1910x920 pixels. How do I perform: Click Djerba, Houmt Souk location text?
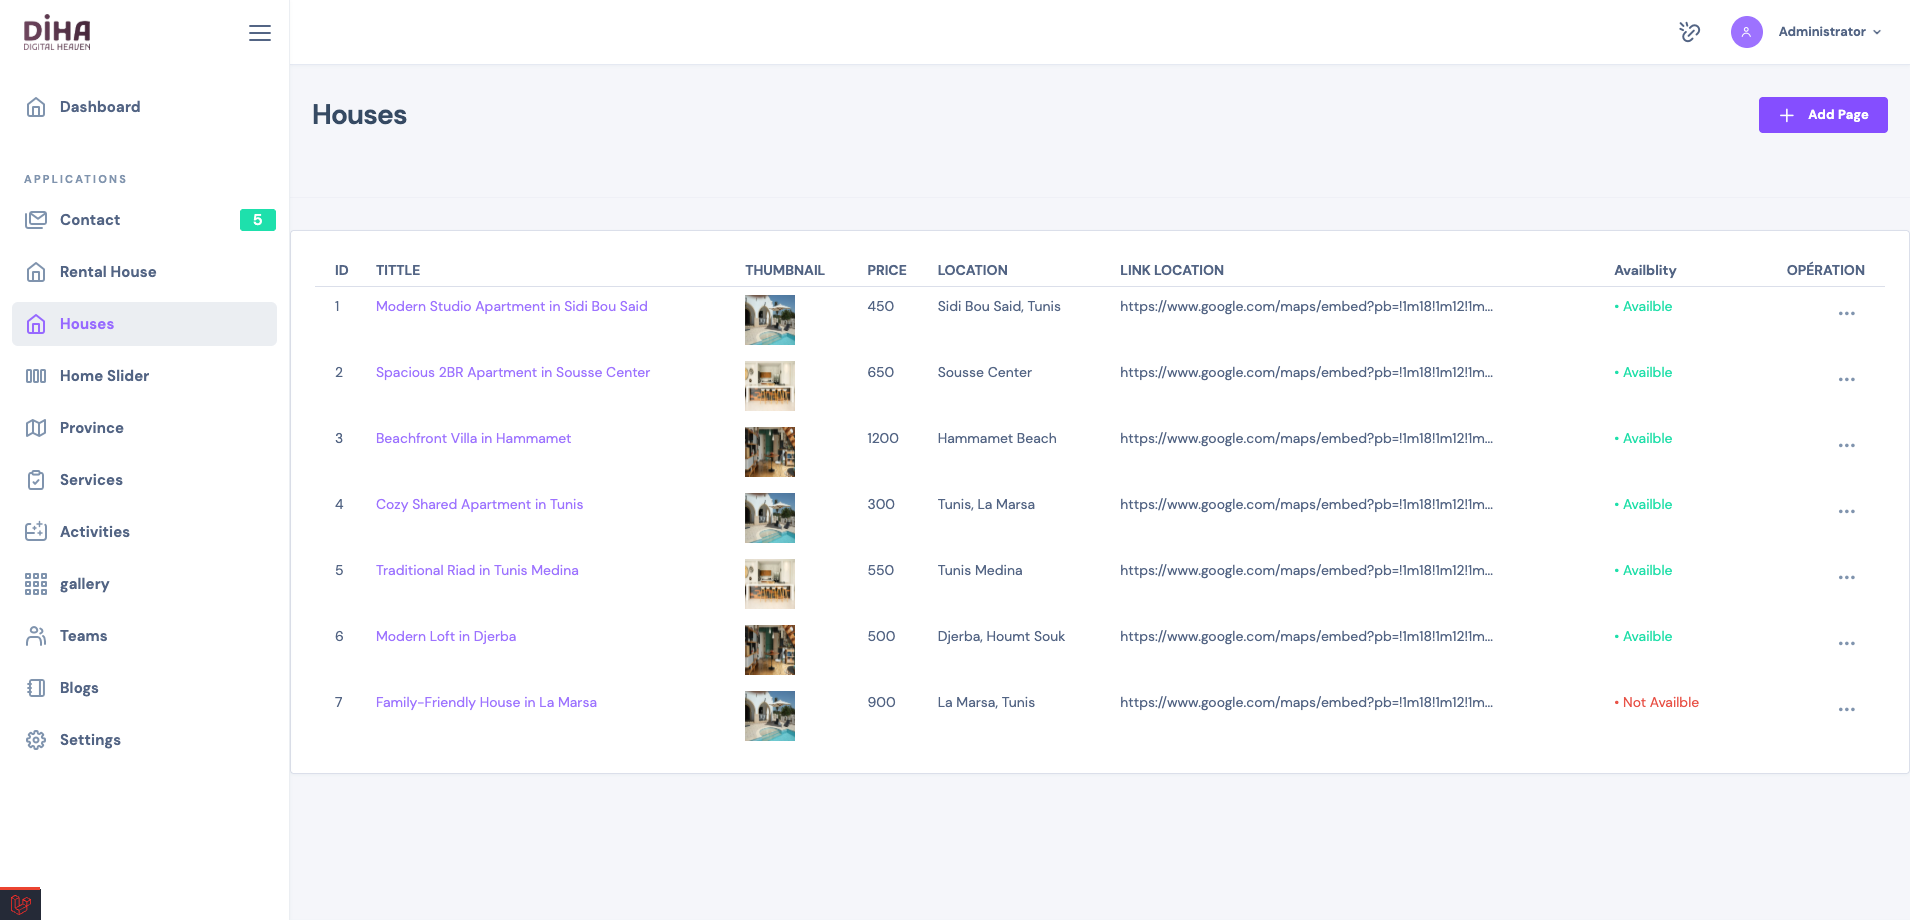[1001, 636]
